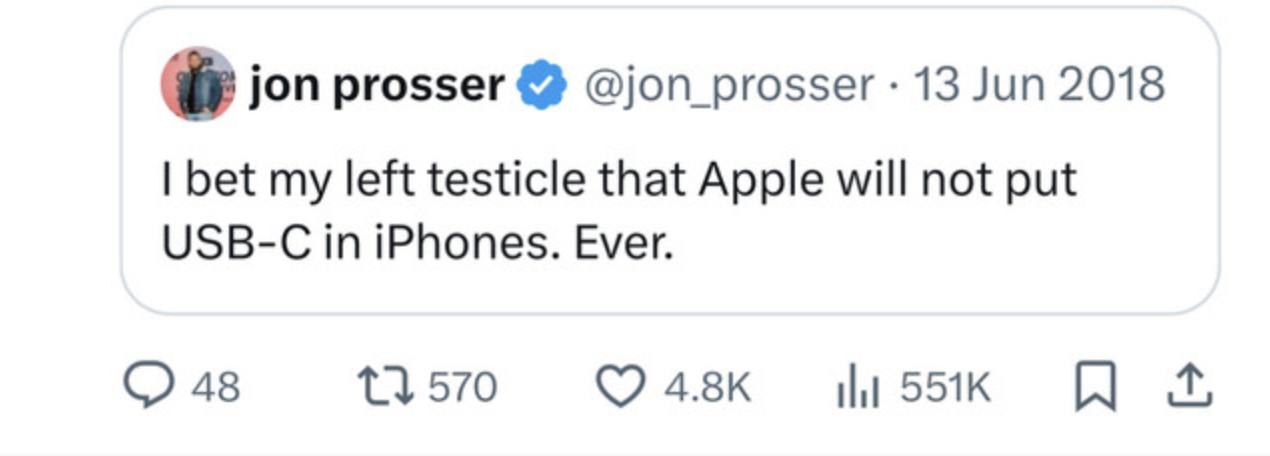Screen dimensions: 1270x456
Task: Click the retweet count 570
Action: [463, 388]
